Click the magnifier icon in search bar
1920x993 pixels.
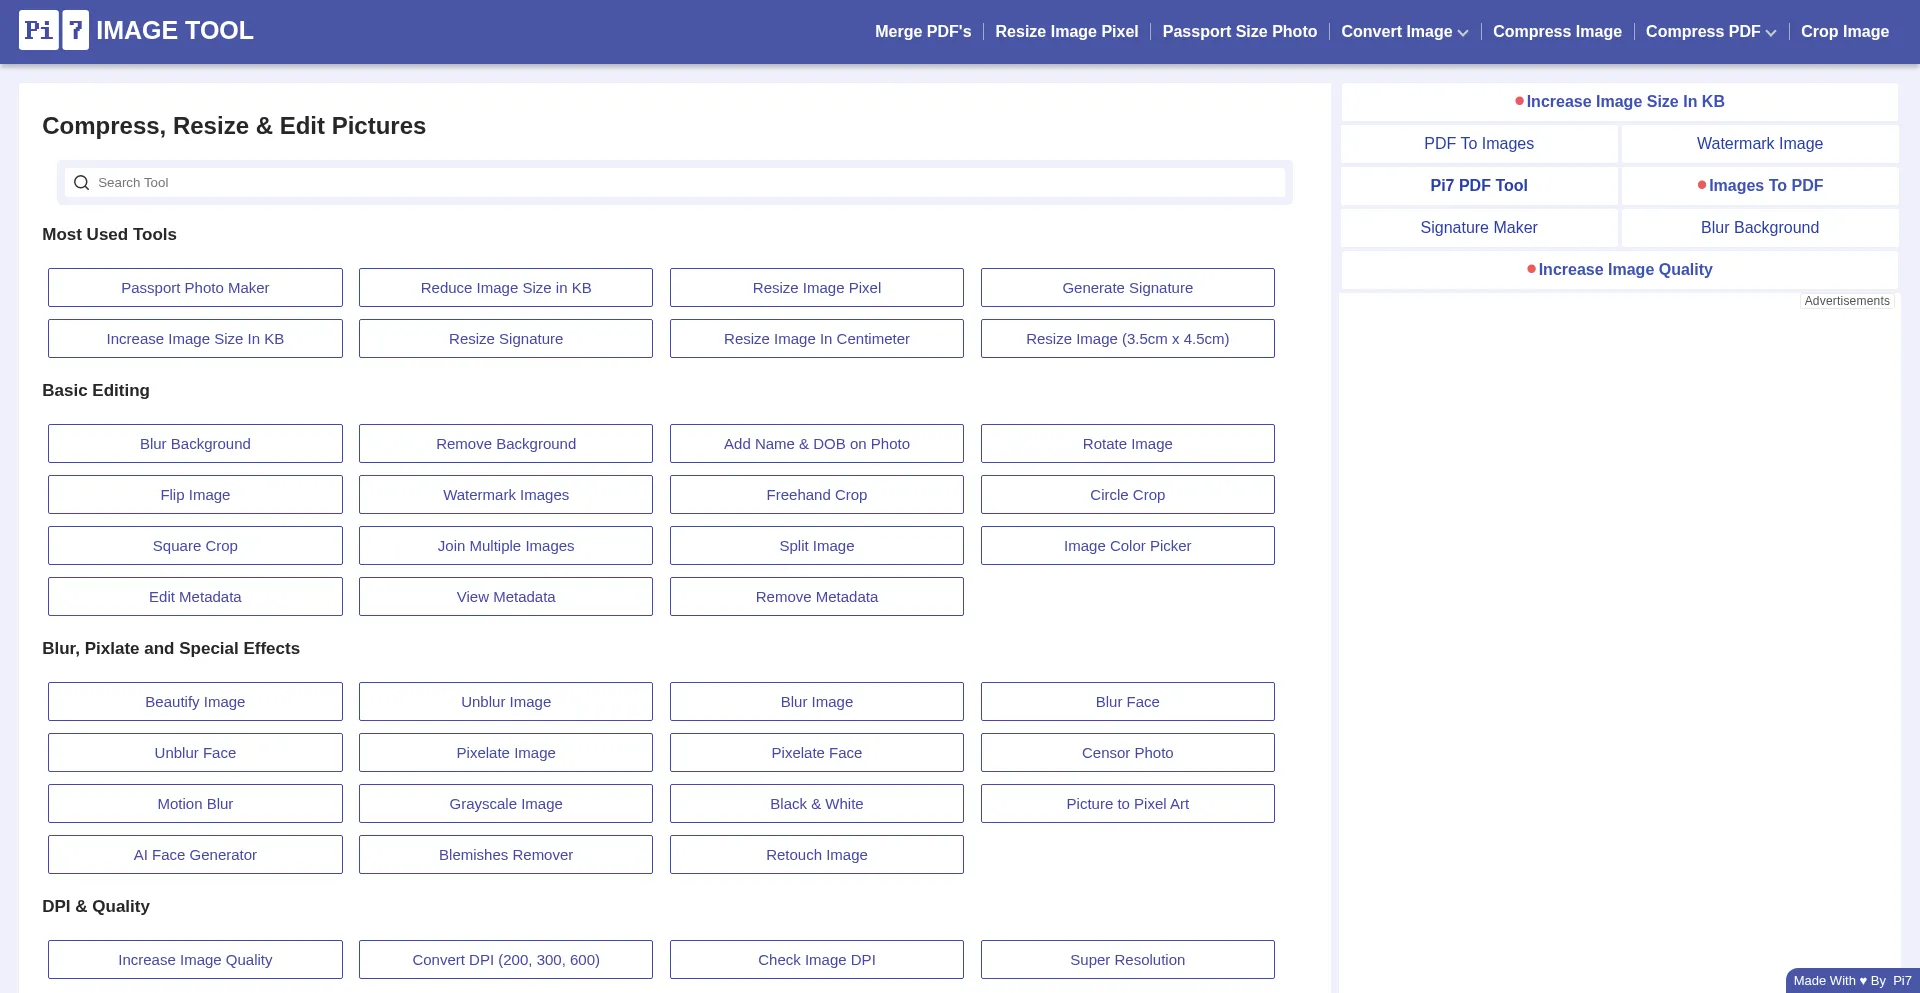82,183
